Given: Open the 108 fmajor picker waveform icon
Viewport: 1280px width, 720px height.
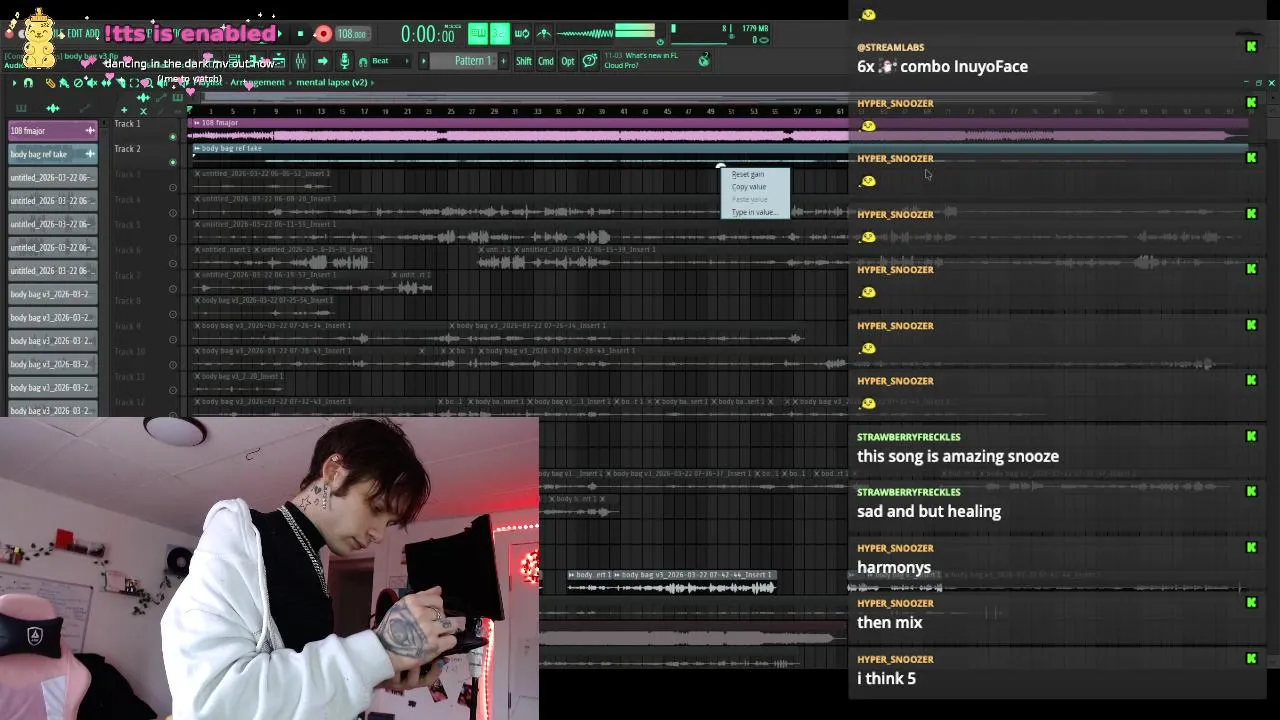Looking at the screenshot, I should [90, 131].
